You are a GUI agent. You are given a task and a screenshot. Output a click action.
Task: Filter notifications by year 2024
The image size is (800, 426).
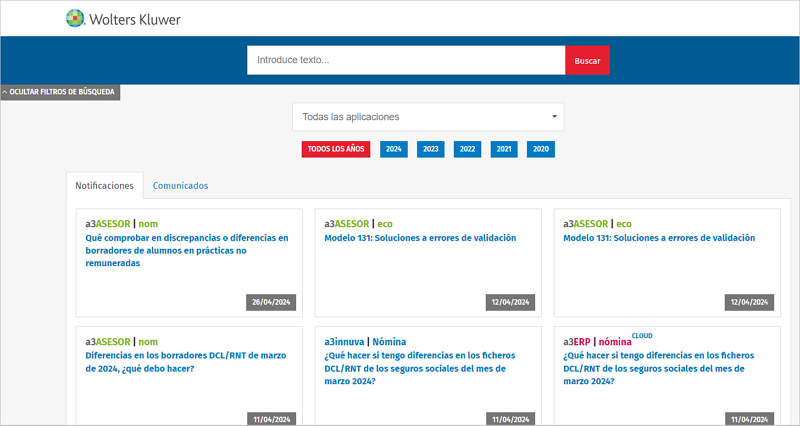394,149
